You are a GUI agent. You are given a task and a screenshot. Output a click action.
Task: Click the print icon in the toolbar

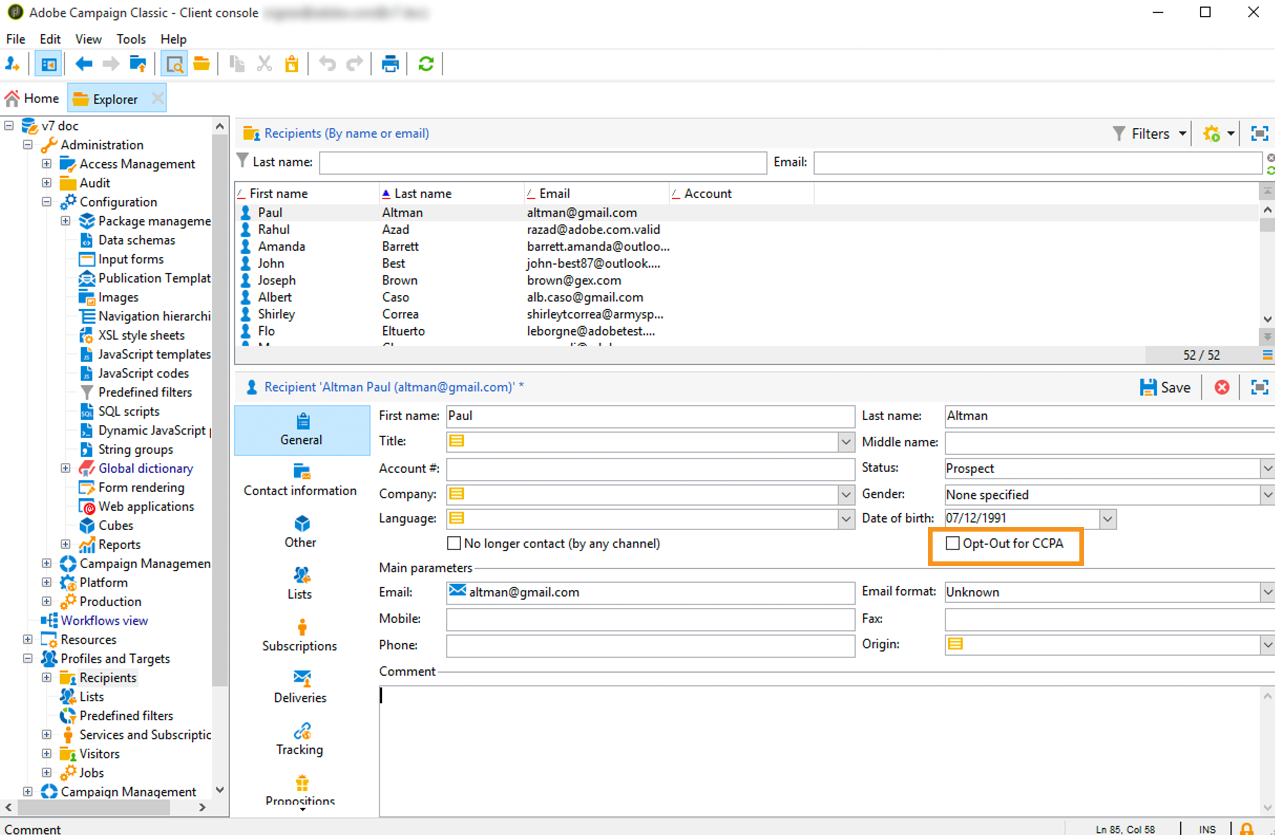coord(390,64)
